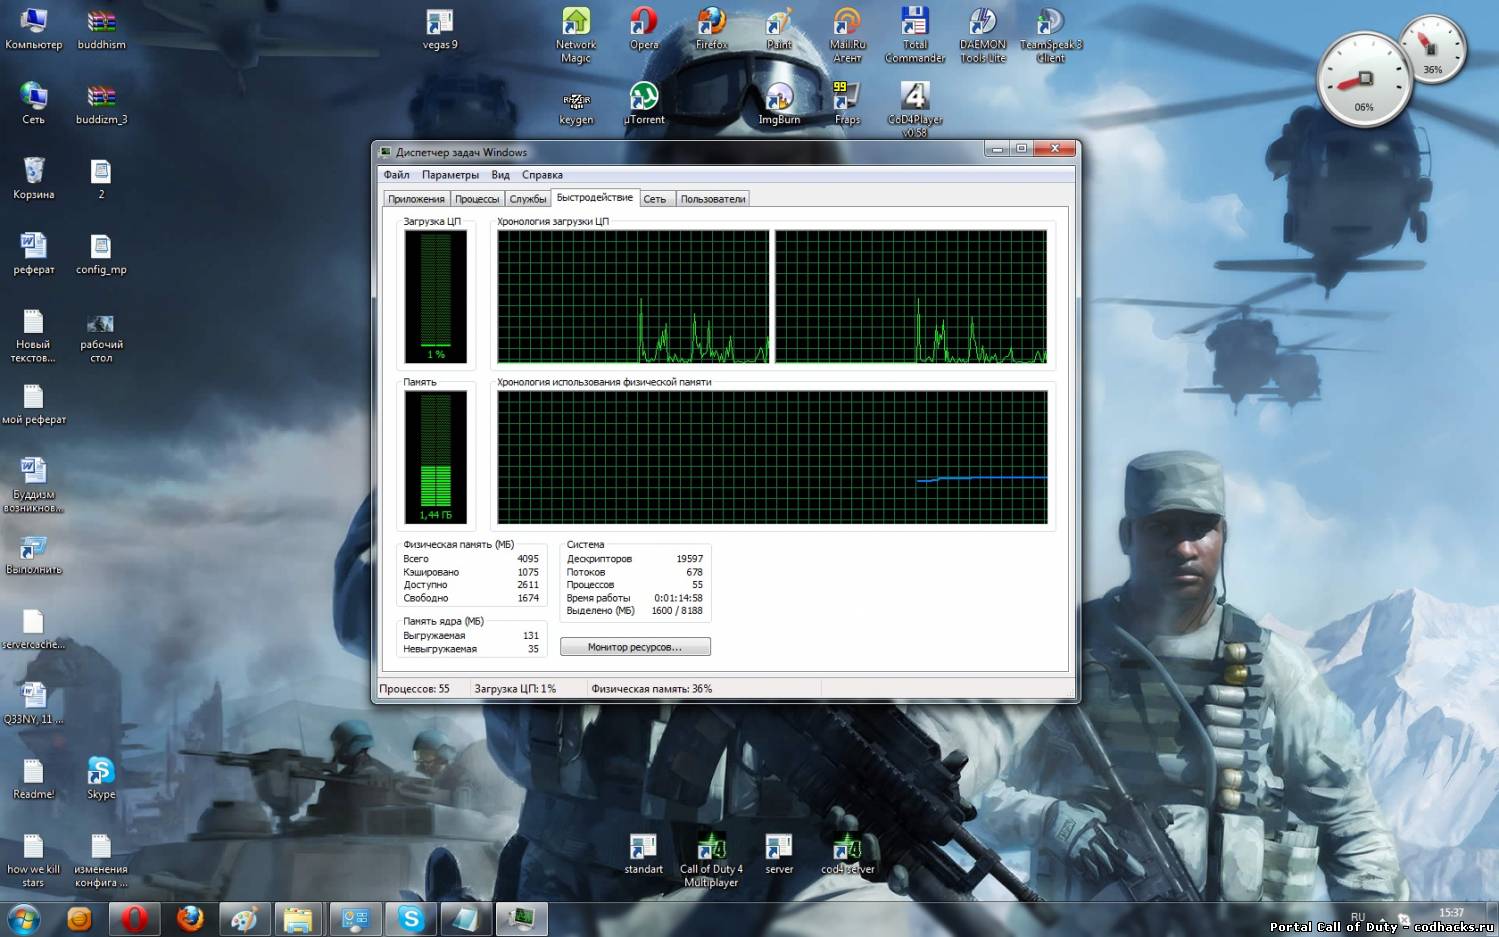Launch the µTorrent desktop shortcut

pyautogui.click(x=644, y=102)
